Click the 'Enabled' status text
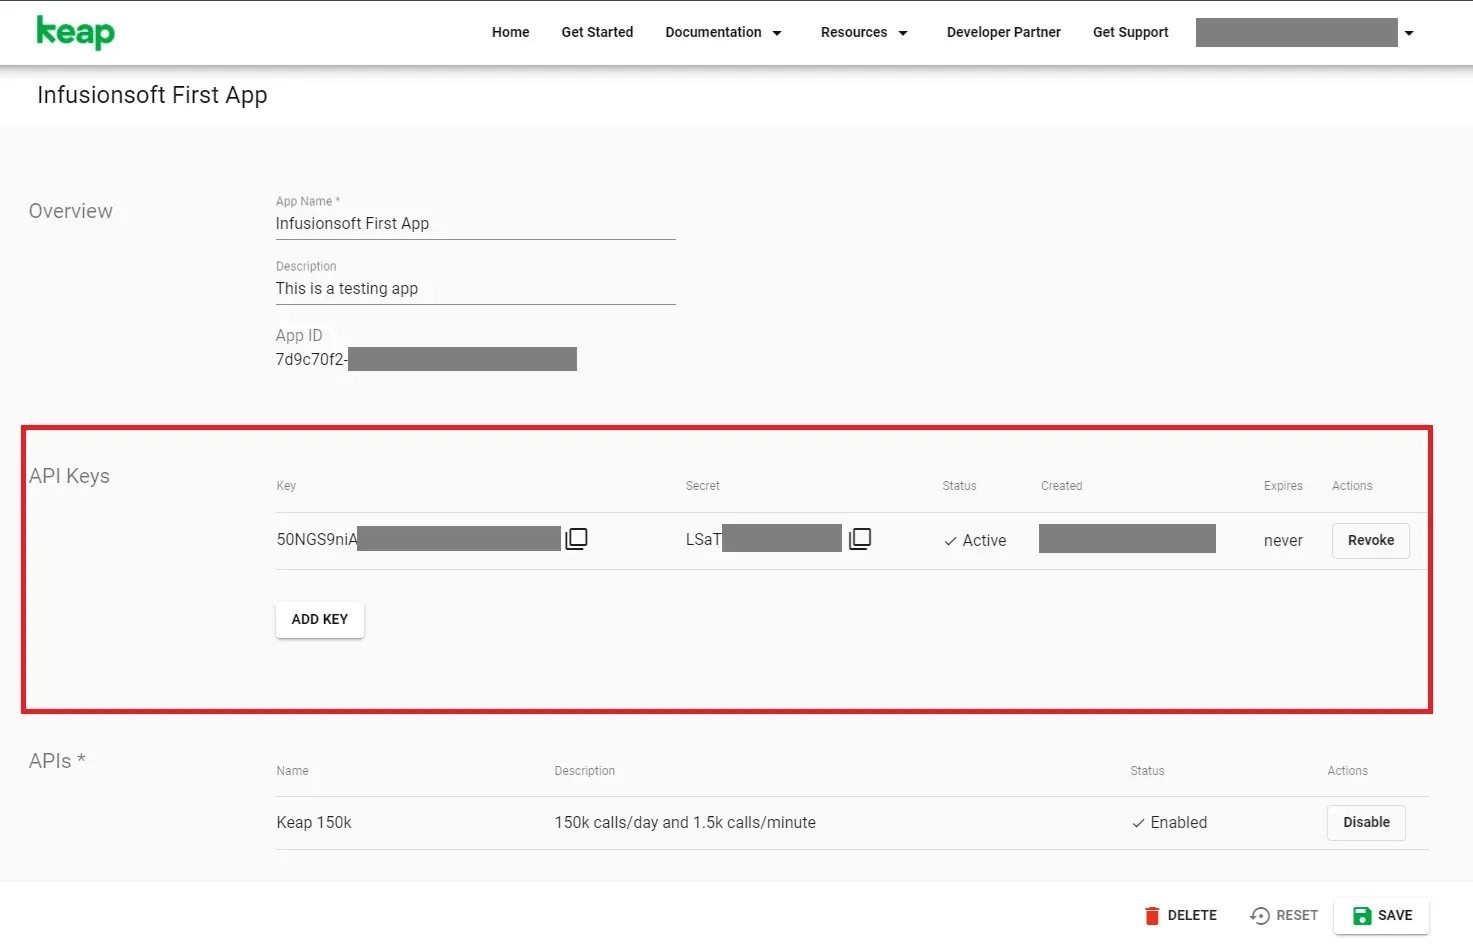The height and width of the screenshot is (945, 1473). [1179, 823]
